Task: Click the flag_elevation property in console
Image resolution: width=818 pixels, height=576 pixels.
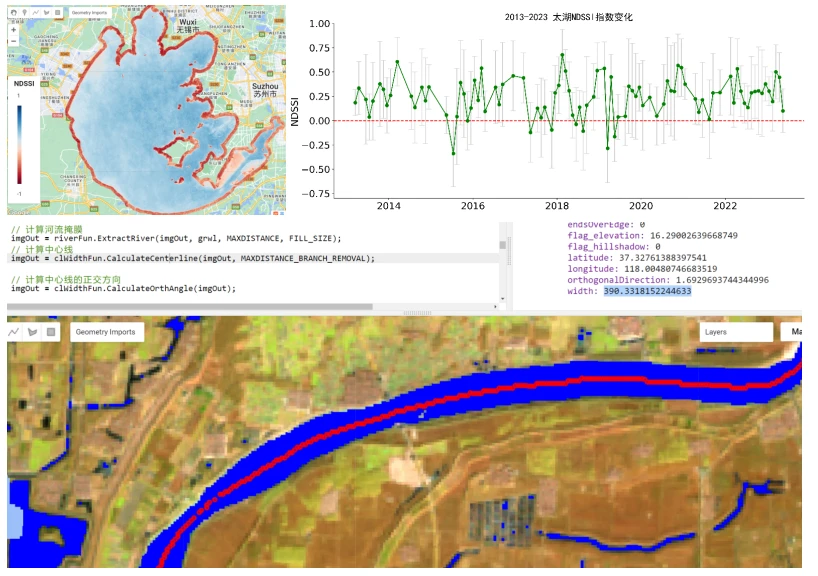Action: [653, 235]
